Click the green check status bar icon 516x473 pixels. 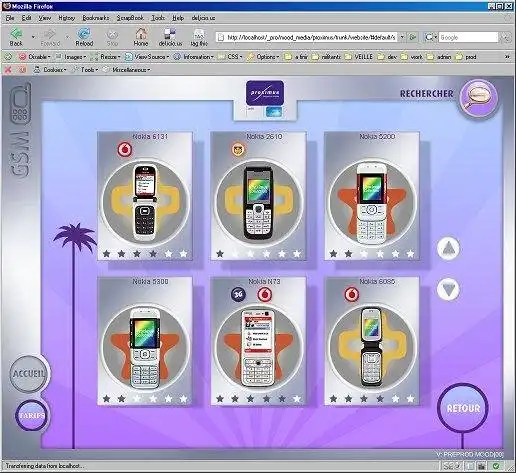[496, 466]
